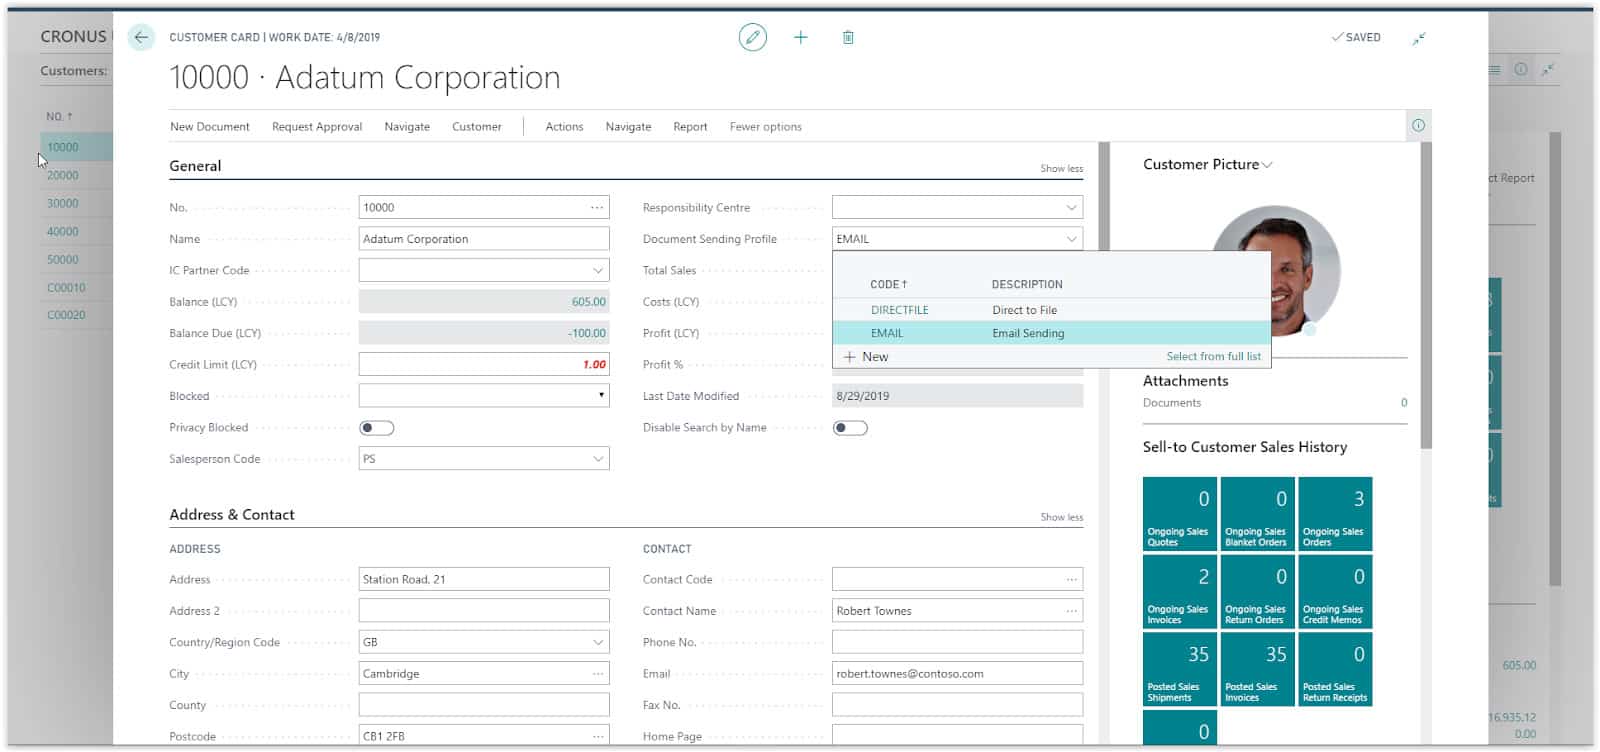The image size is (1600, 752).
Task: Select customer C00010 in background list
Action: click(x=66, y=287)
